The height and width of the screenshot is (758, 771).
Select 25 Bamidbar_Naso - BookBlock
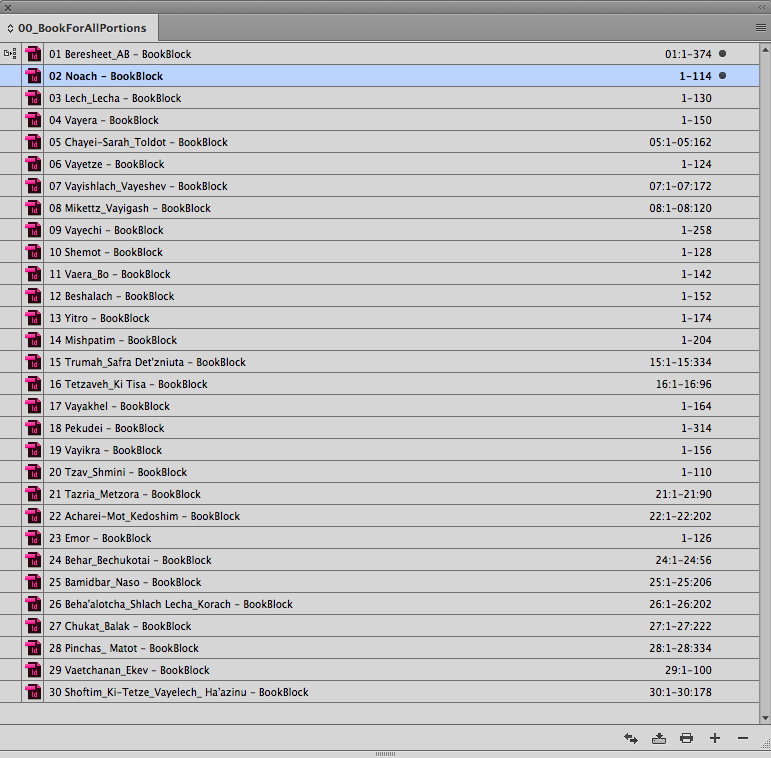[380, 582]
